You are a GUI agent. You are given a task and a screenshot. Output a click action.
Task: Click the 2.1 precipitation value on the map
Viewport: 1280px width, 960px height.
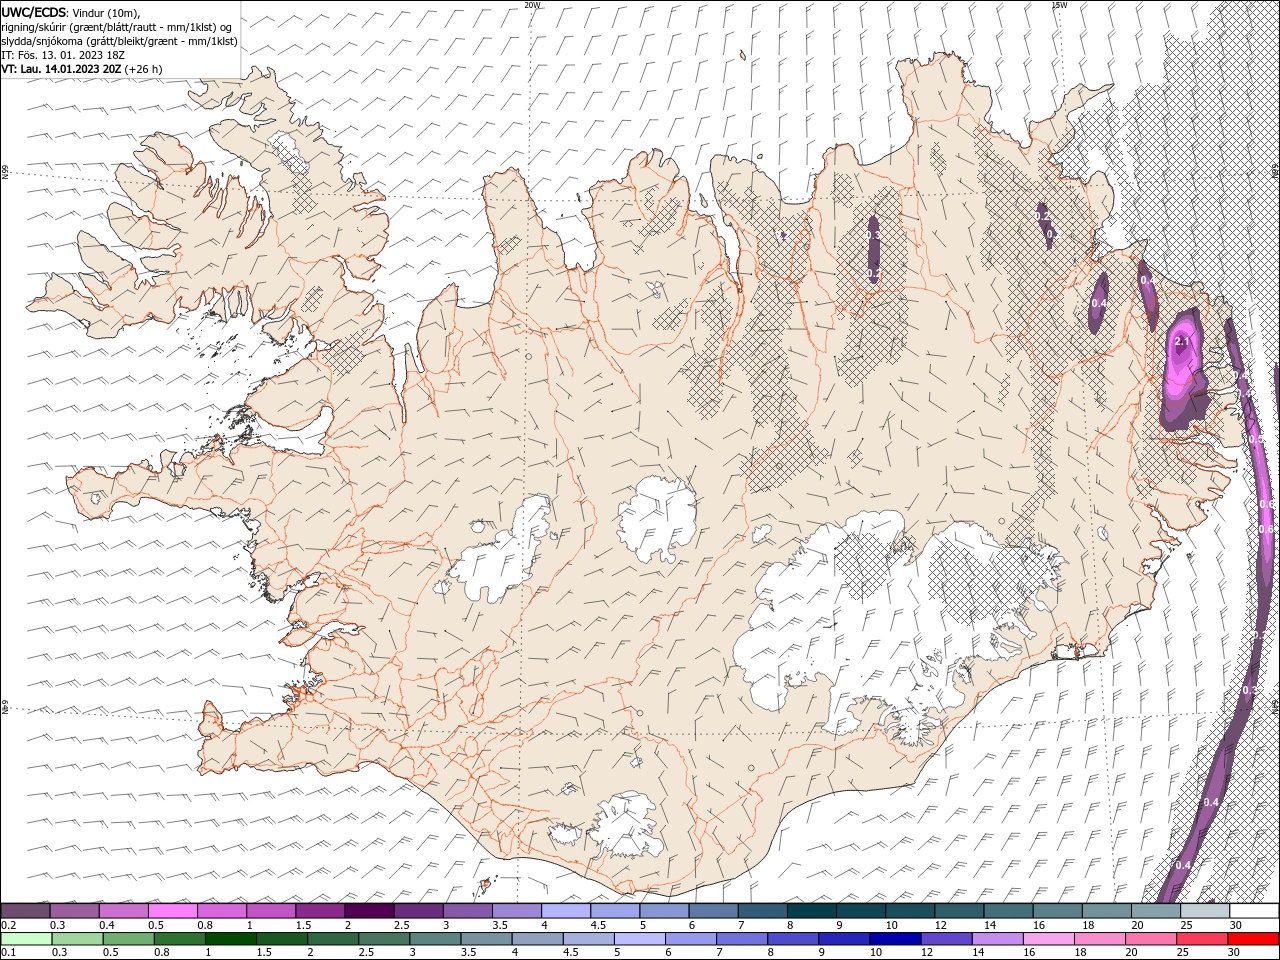(x=1182, y=342)
